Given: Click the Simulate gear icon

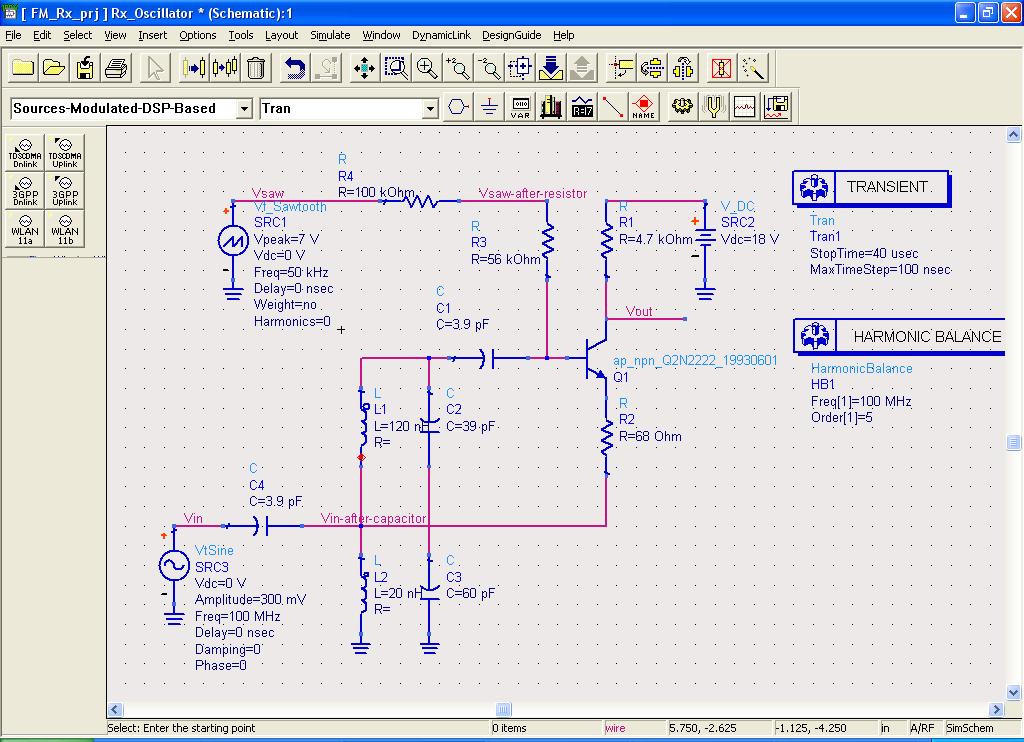Looking at the screenshot, I should point(683,107).
